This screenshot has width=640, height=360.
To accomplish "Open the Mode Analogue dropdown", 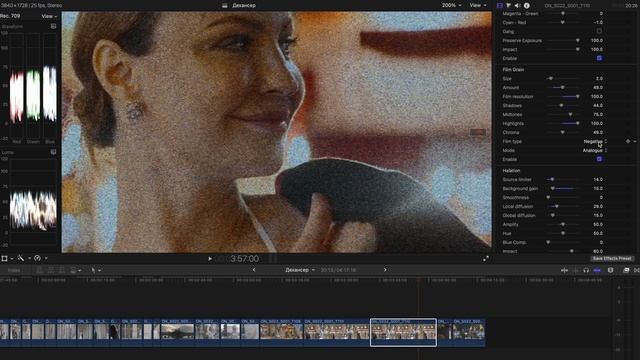I will click(x=595, y=150).
